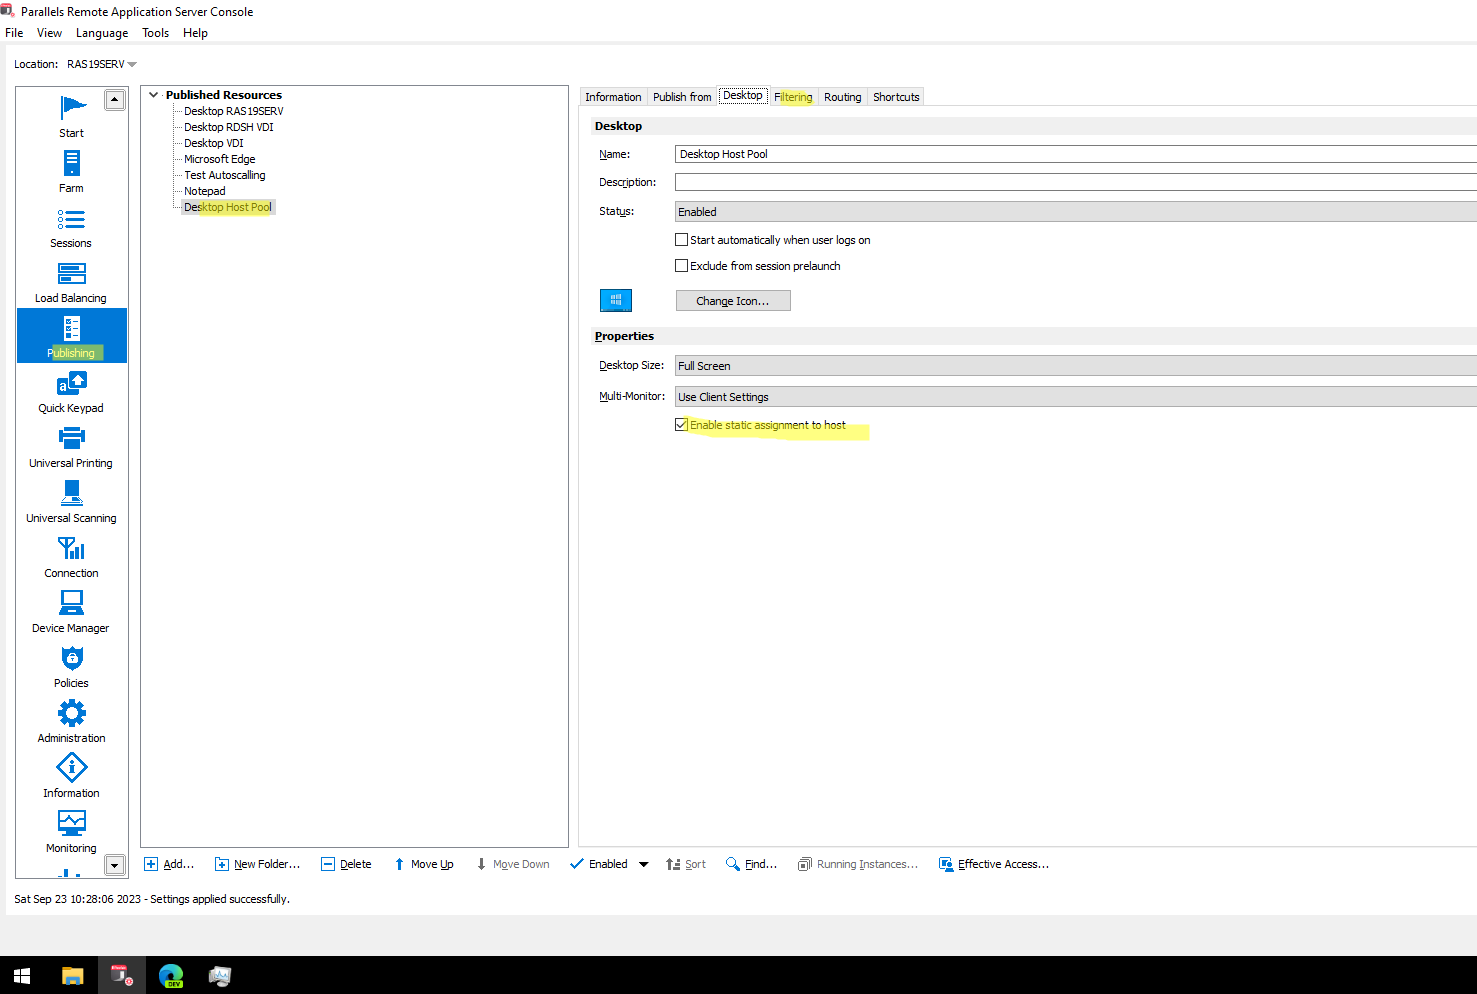Open Device Manager category
Viewport: 1477px width, 994px height.
pyautogui.click(x=71, y=611)
